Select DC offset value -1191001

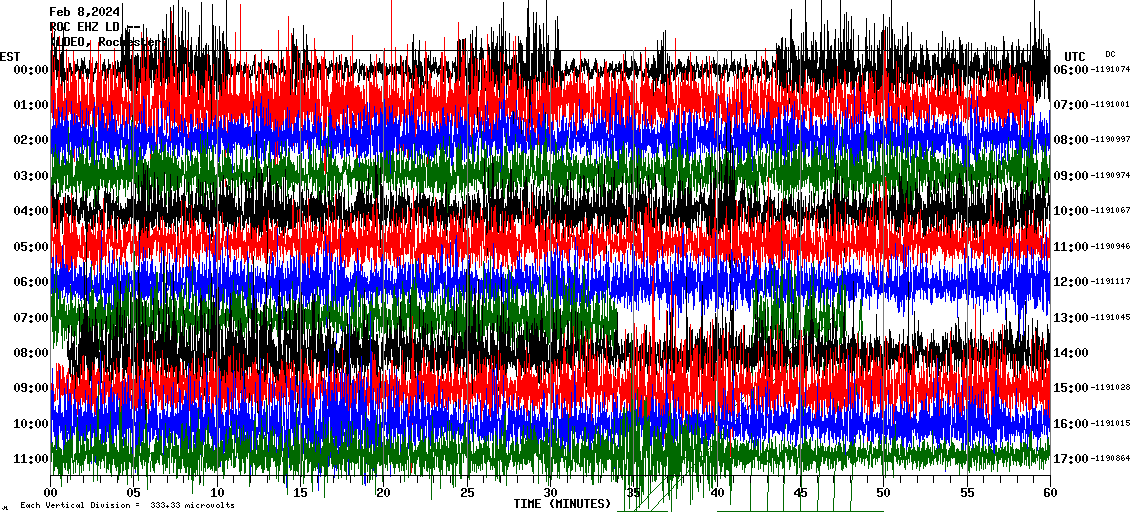[x=1110, y=105]
